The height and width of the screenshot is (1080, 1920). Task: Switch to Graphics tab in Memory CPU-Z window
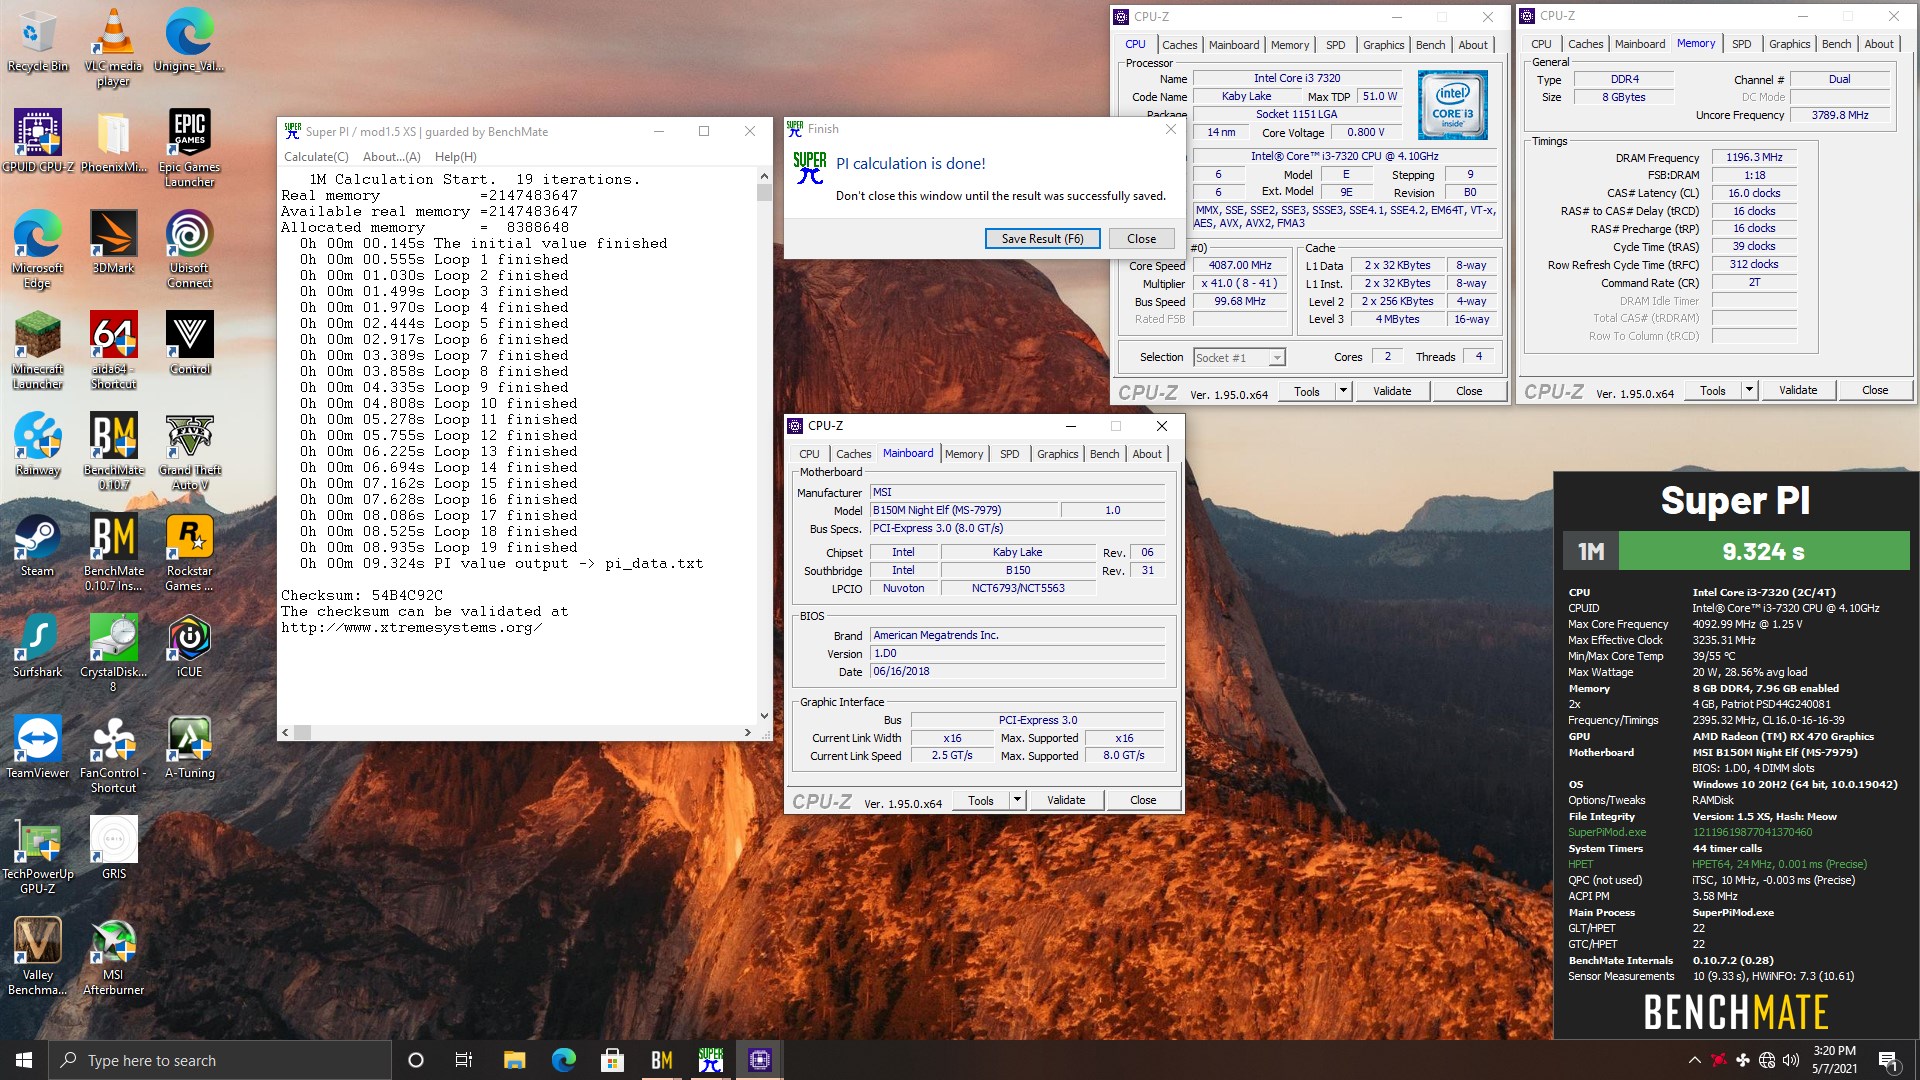(1789, 44)
